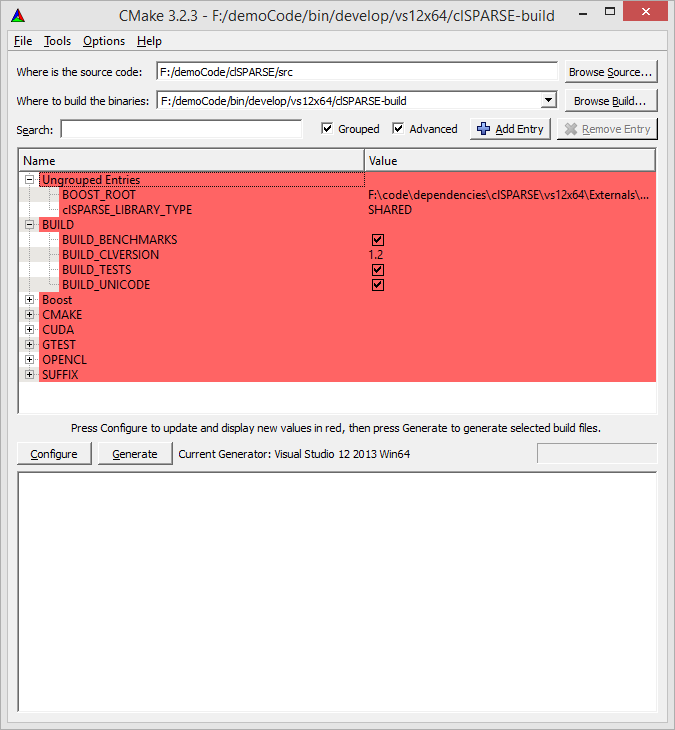
Task: Run the Configure button
Action: (54, 454)
